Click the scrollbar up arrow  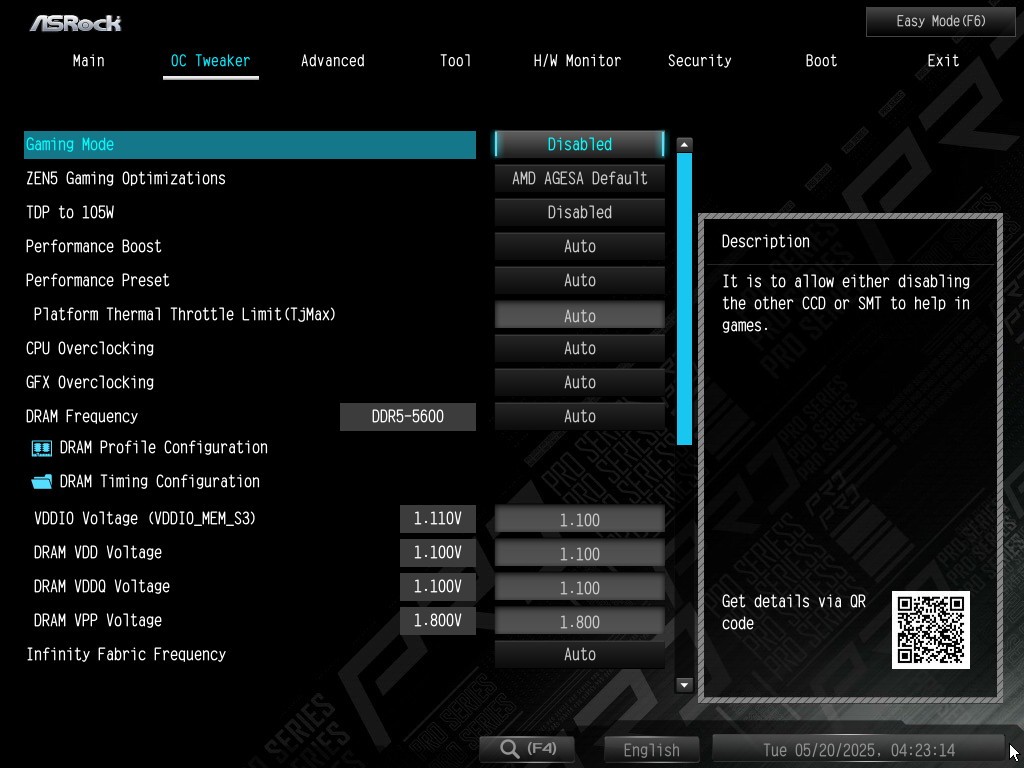click(684, 144)
